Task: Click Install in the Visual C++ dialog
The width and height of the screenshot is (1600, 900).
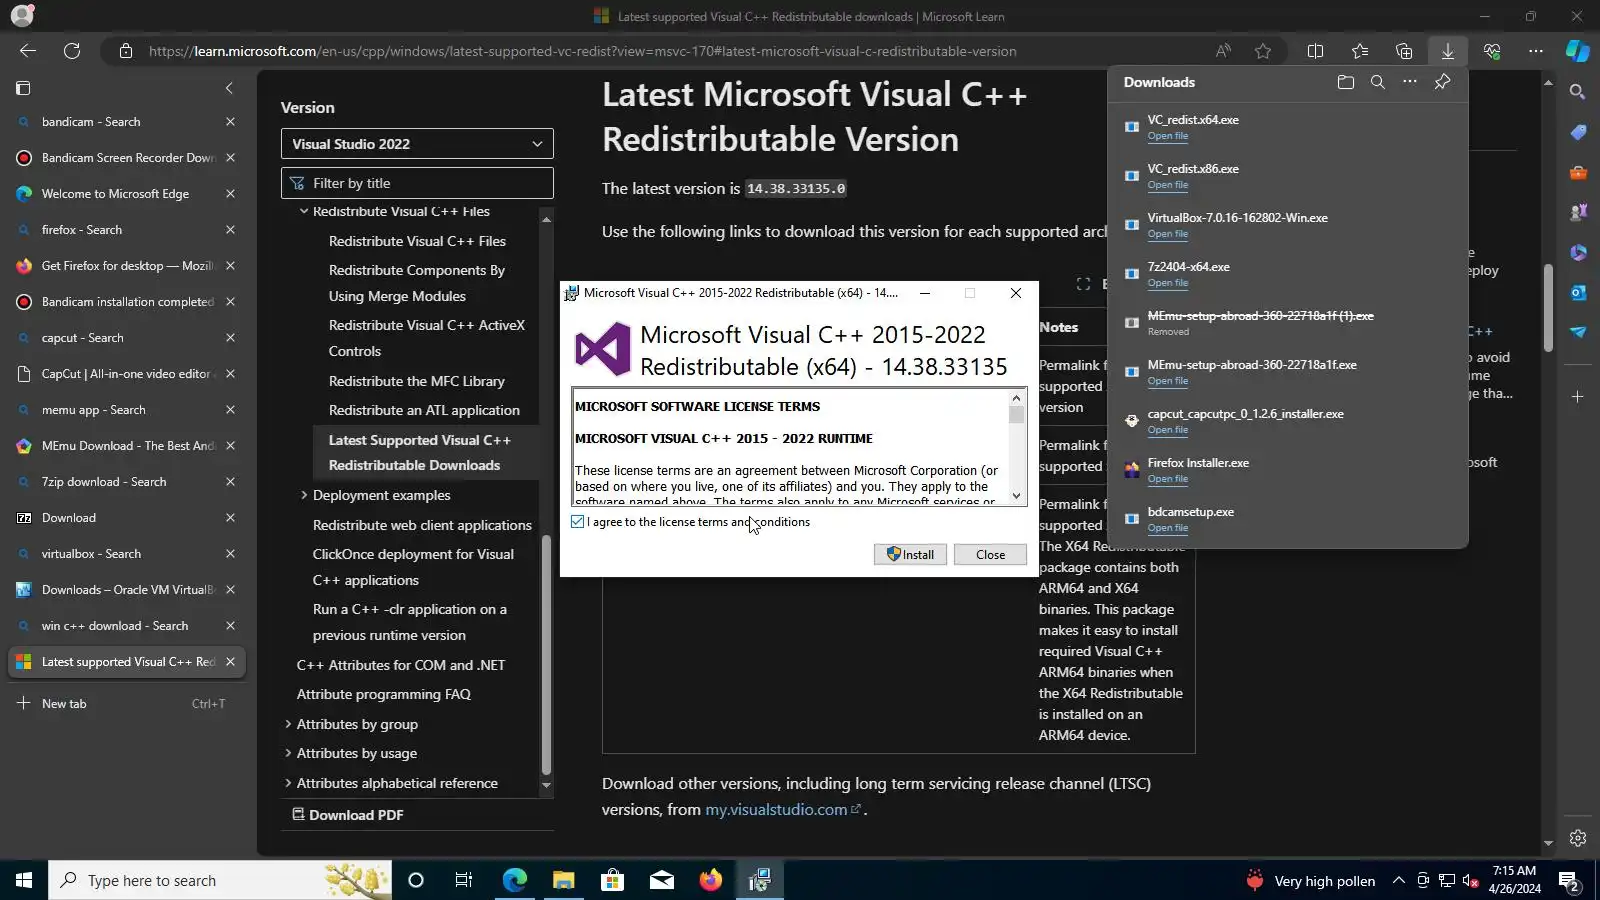Action: [x=910, y=555]
